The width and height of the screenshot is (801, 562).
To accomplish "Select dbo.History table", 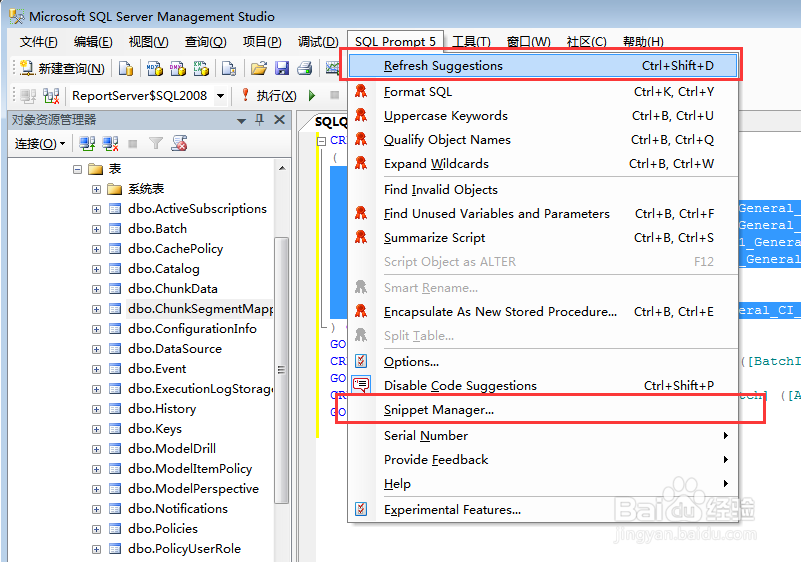I will (162, 409).
